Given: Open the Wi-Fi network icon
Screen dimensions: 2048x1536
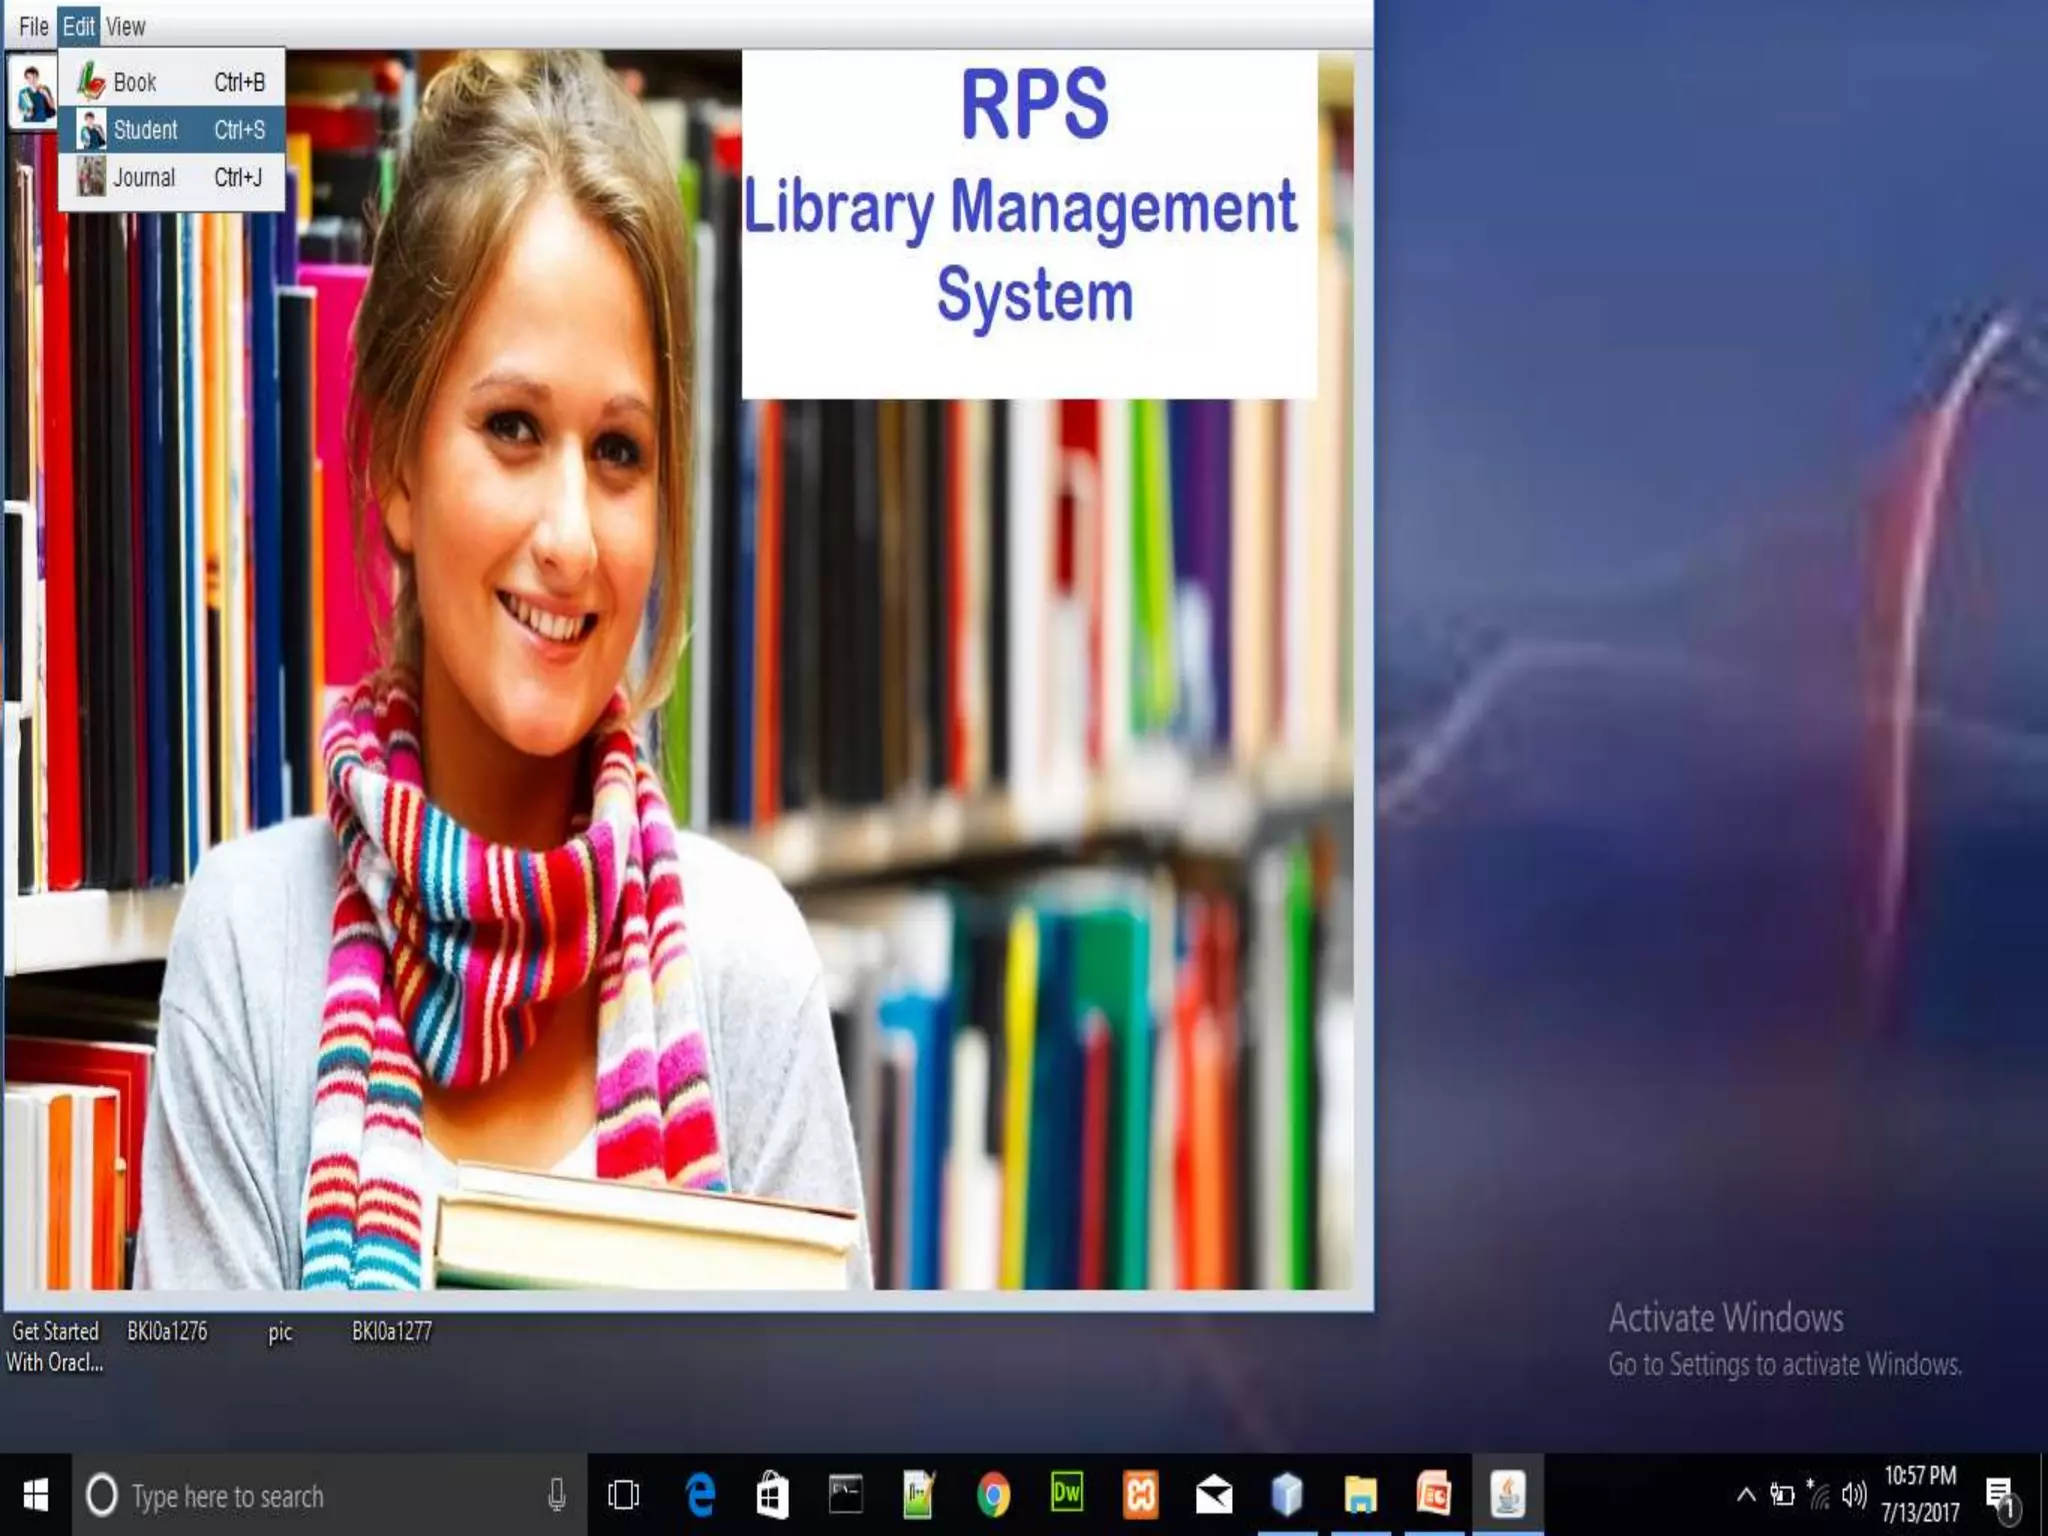Looking at the screenshot, I should pyautogui.click(x=1819, y=1496).
